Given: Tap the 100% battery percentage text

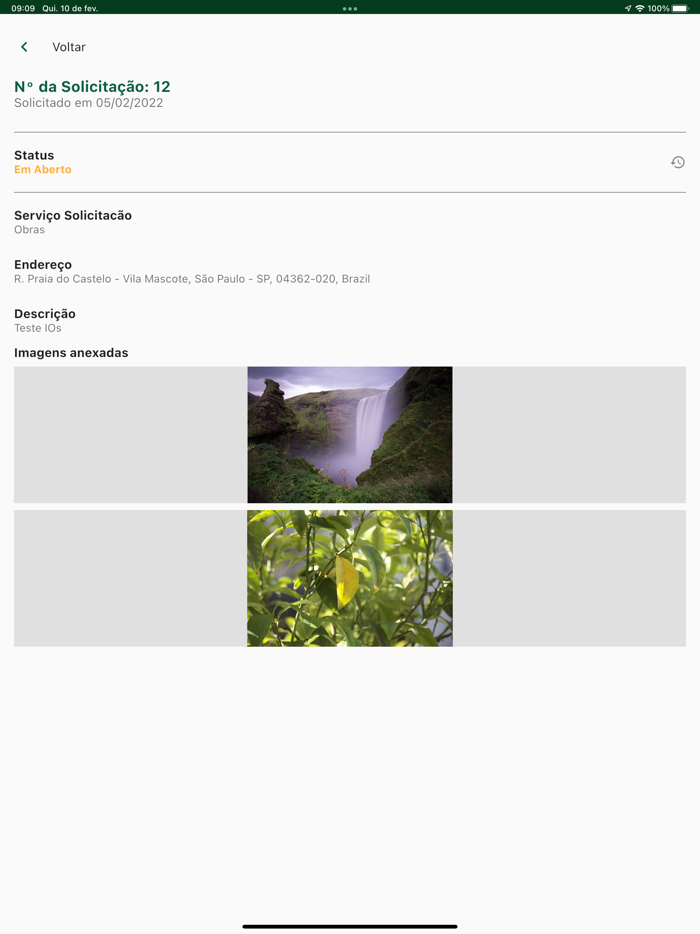Looking at the screenshot, I should click(658, 8).
